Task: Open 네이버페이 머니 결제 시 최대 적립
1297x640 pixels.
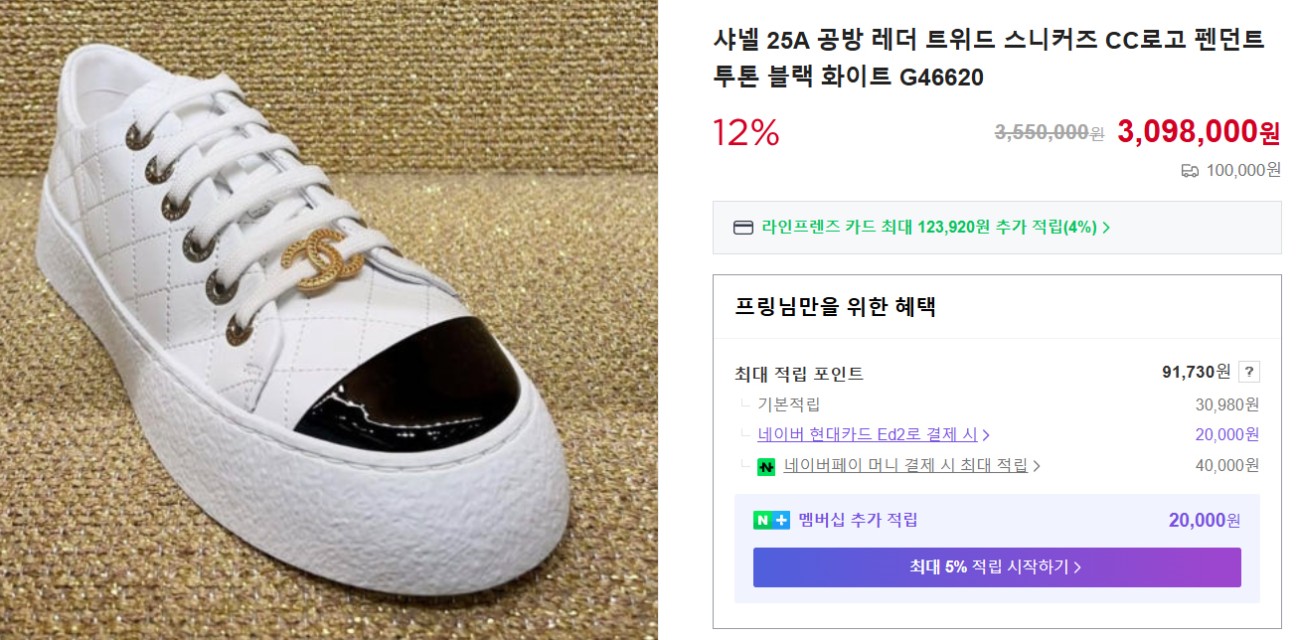Action: click(905, 465)
